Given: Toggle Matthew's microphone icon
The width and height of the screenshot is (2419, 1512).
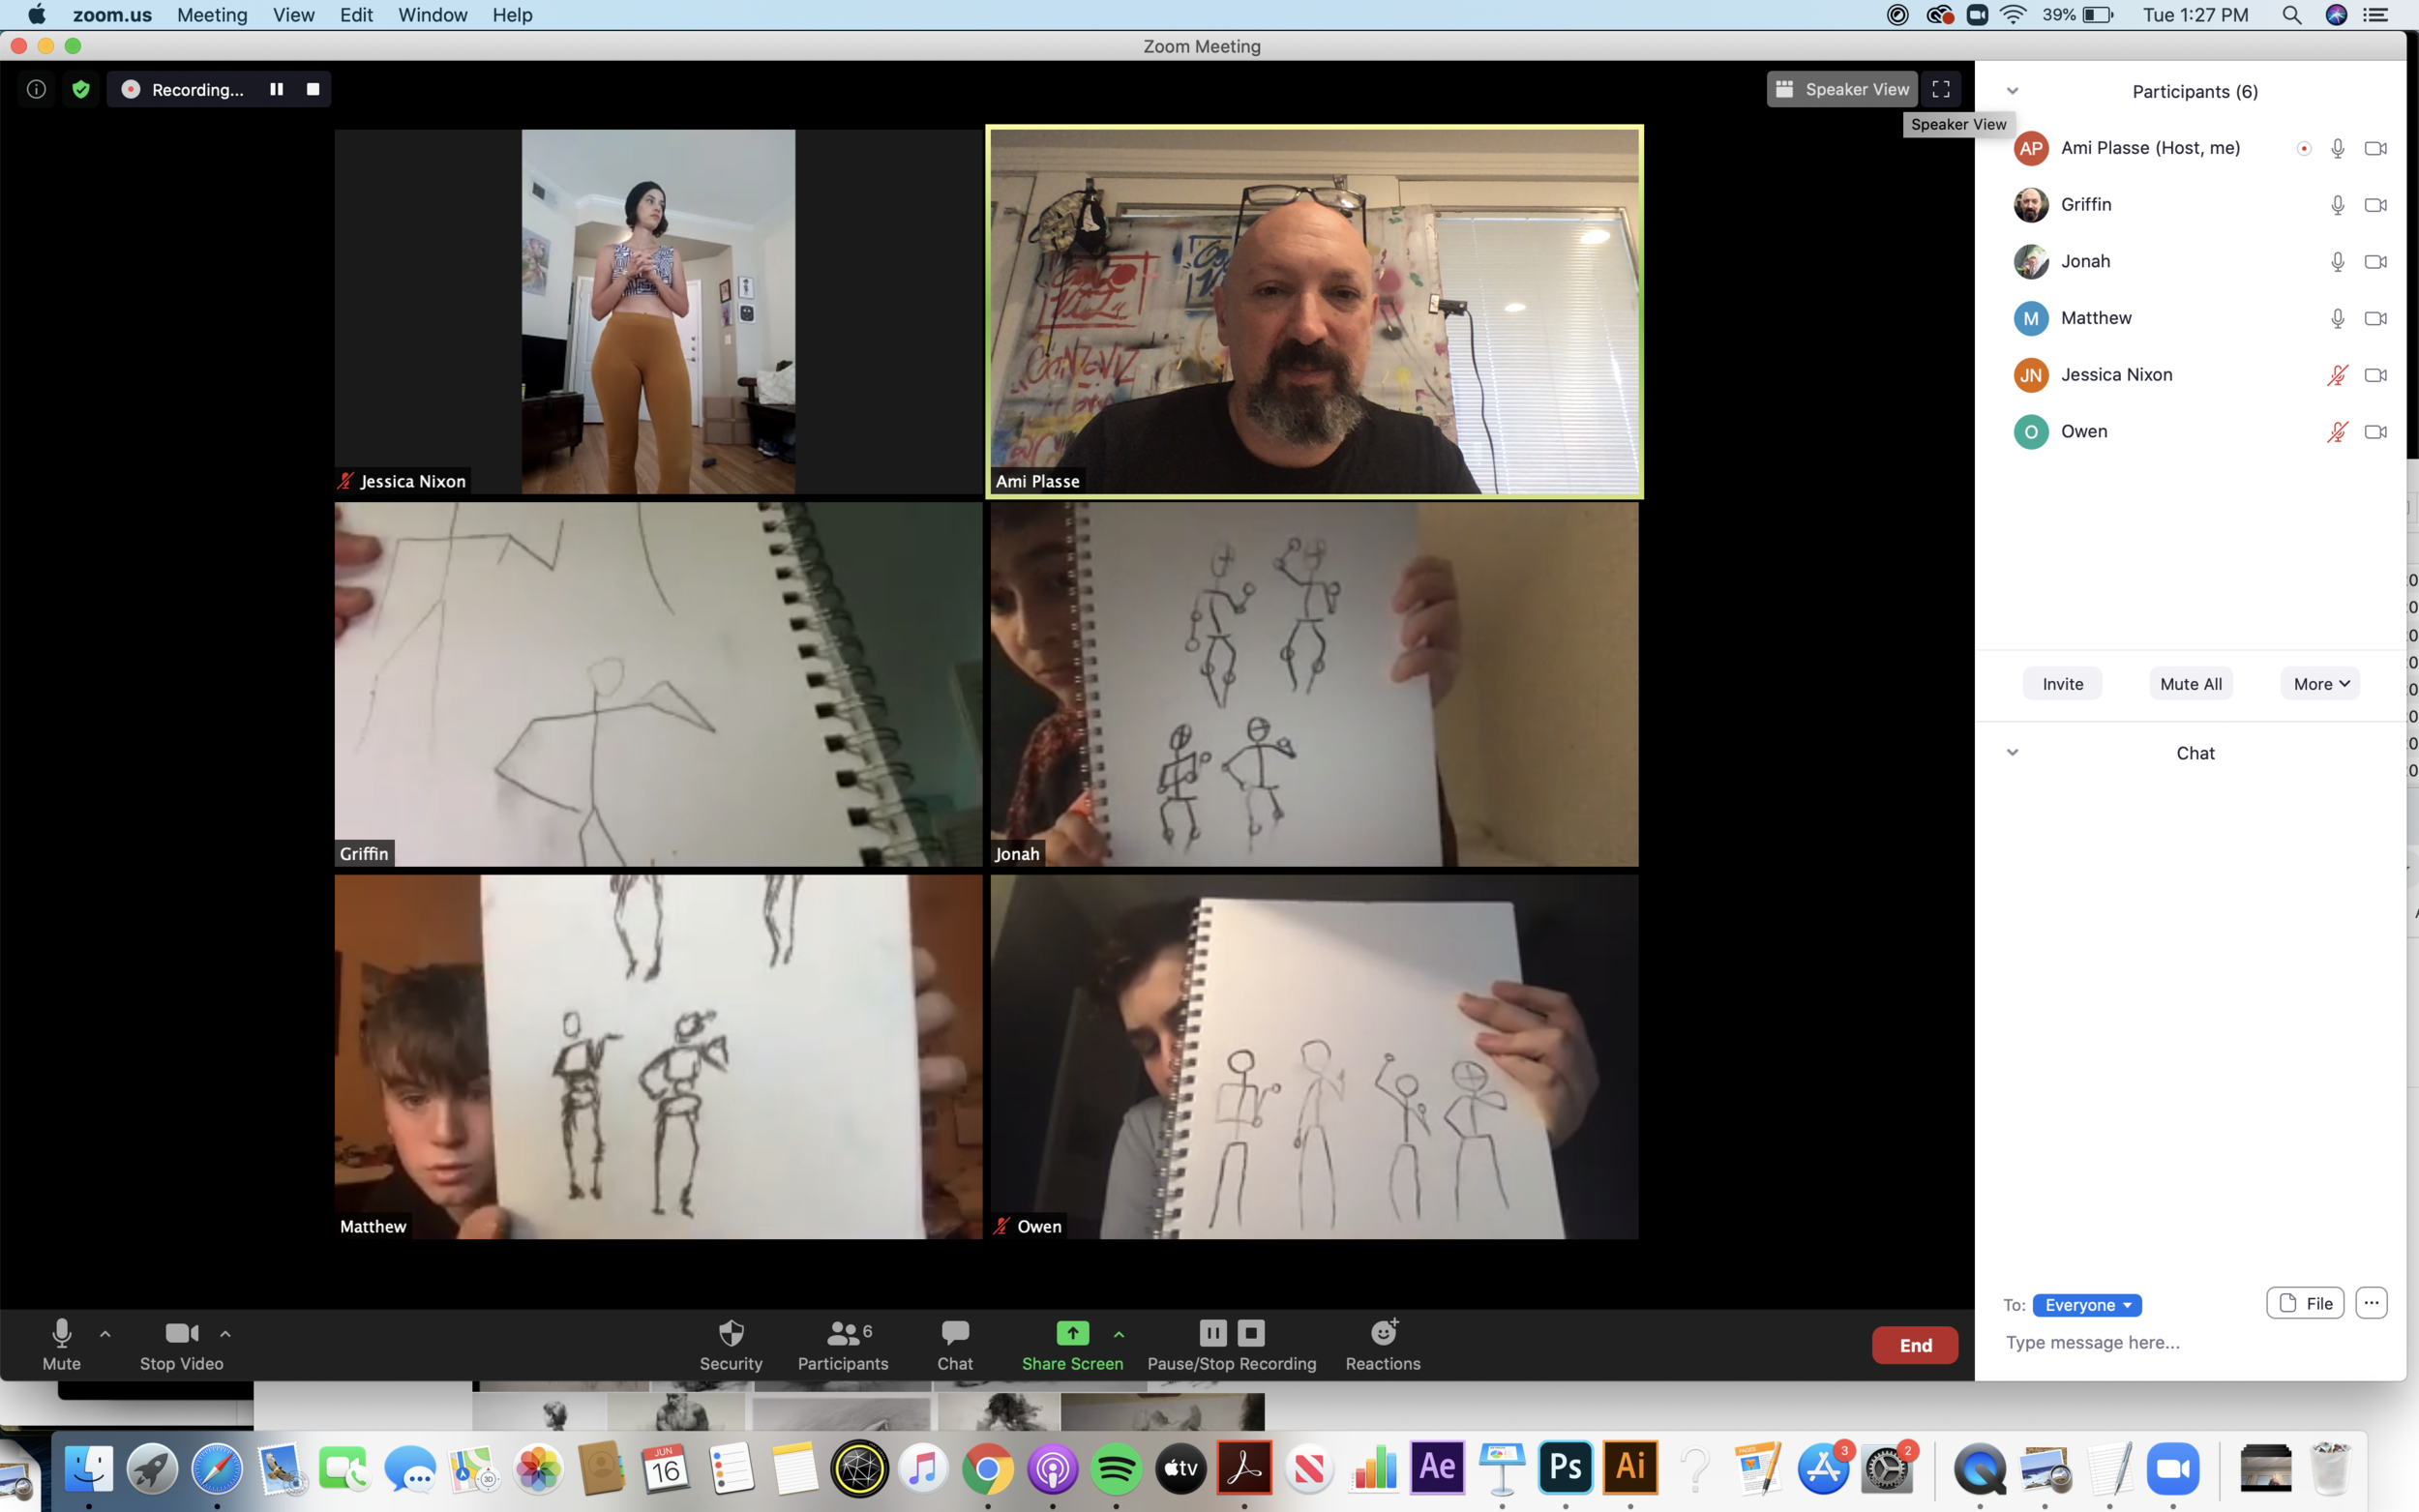Looking at the screenshot, I should (x=2337, y=319).
